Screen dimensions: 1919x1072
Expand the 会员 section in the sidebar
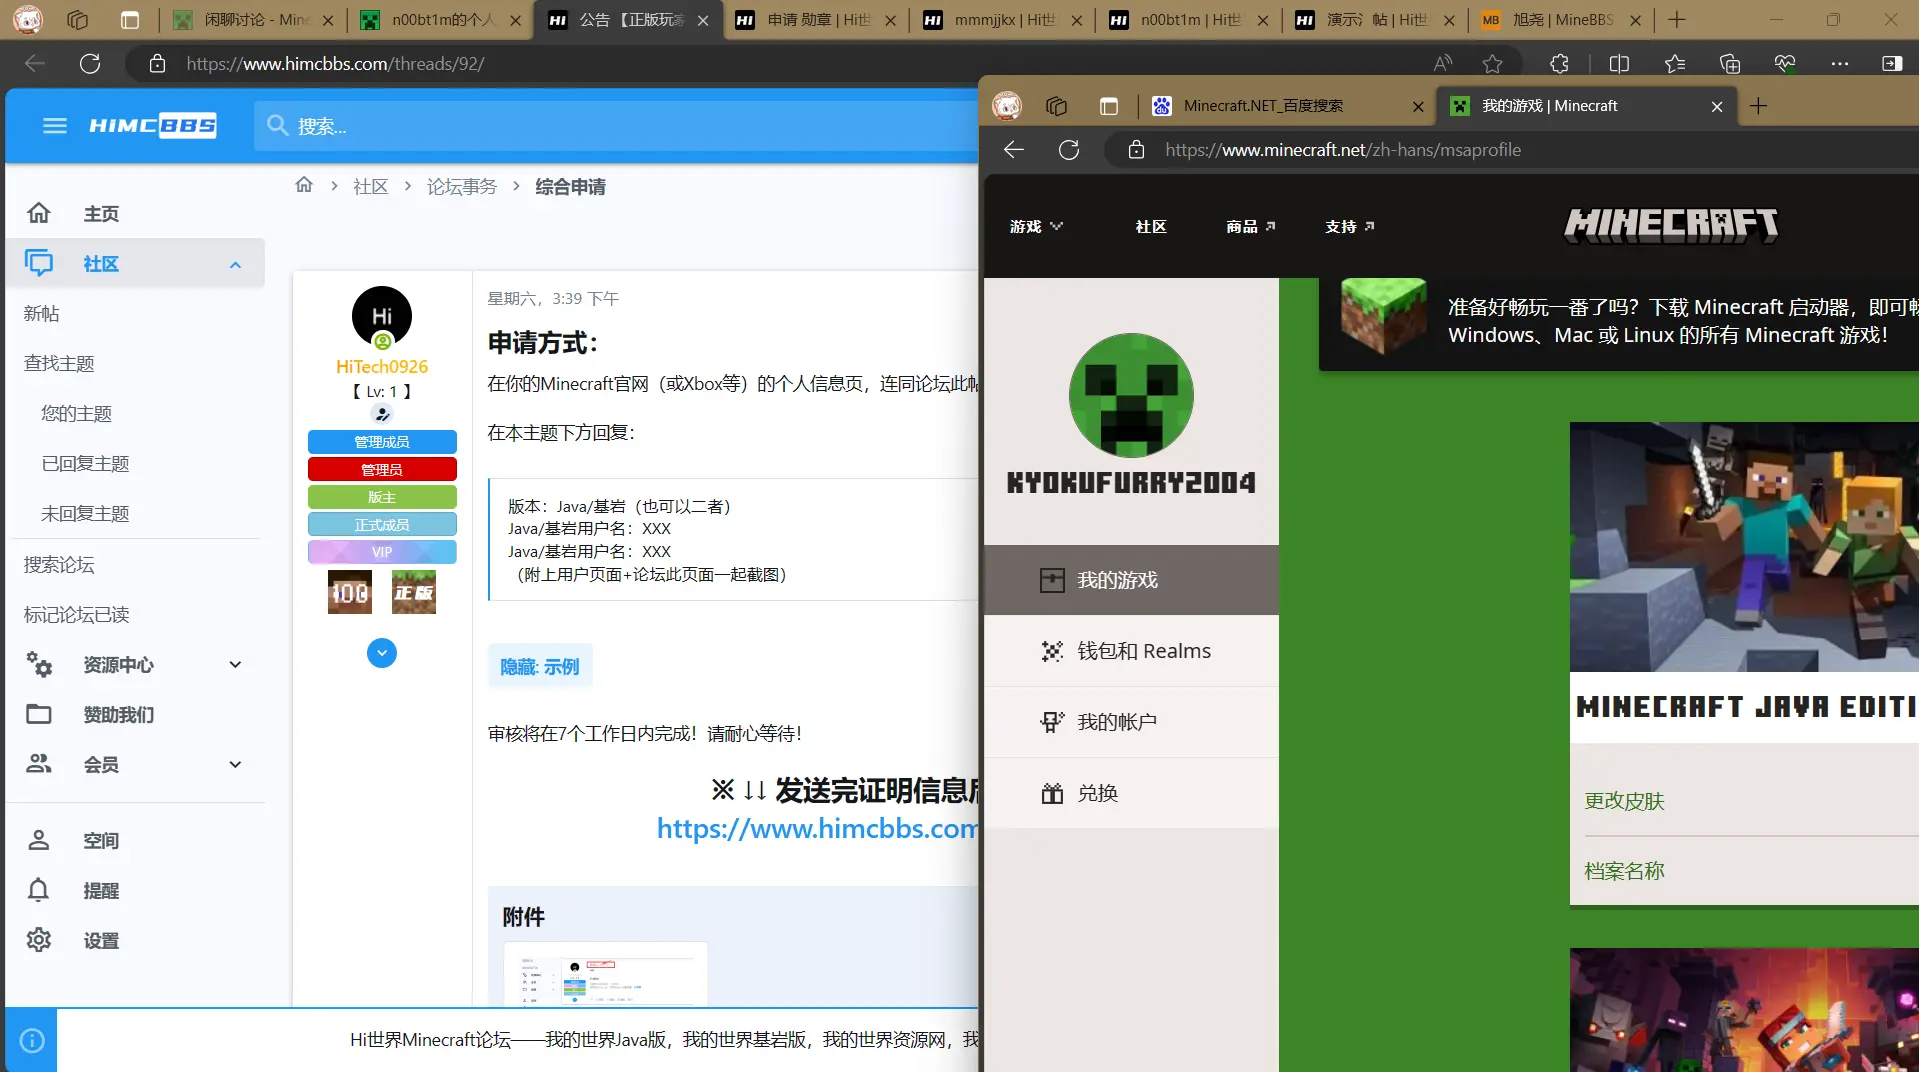click(235, 764)
